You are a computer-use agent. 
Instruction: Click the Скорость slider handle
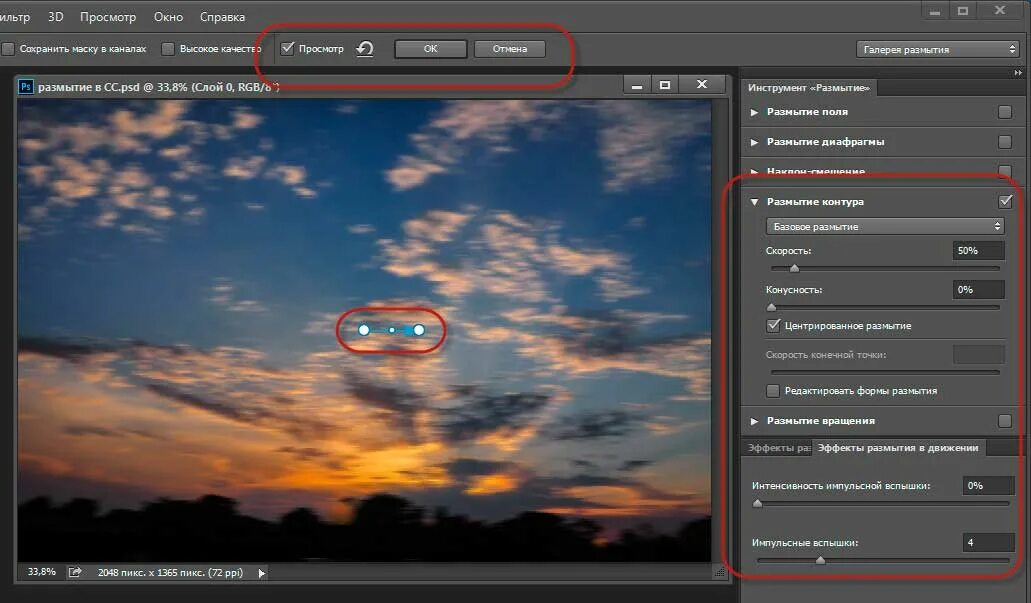[794, 268]
